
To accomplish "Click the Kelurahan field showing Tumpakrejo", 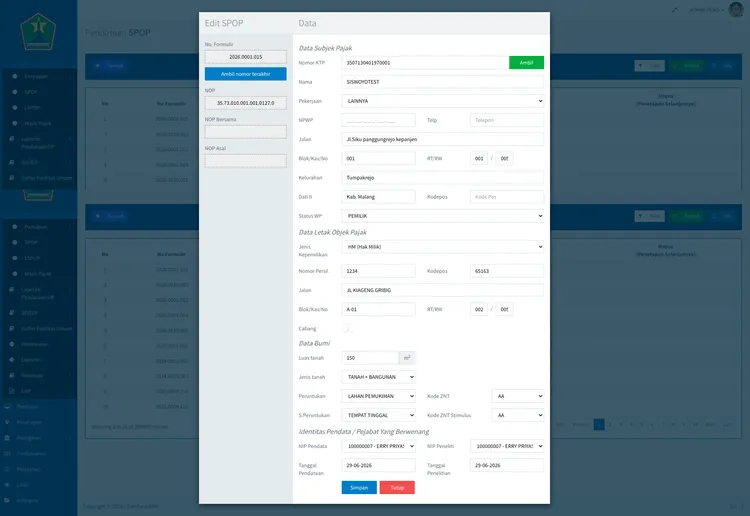I will 442,177.
